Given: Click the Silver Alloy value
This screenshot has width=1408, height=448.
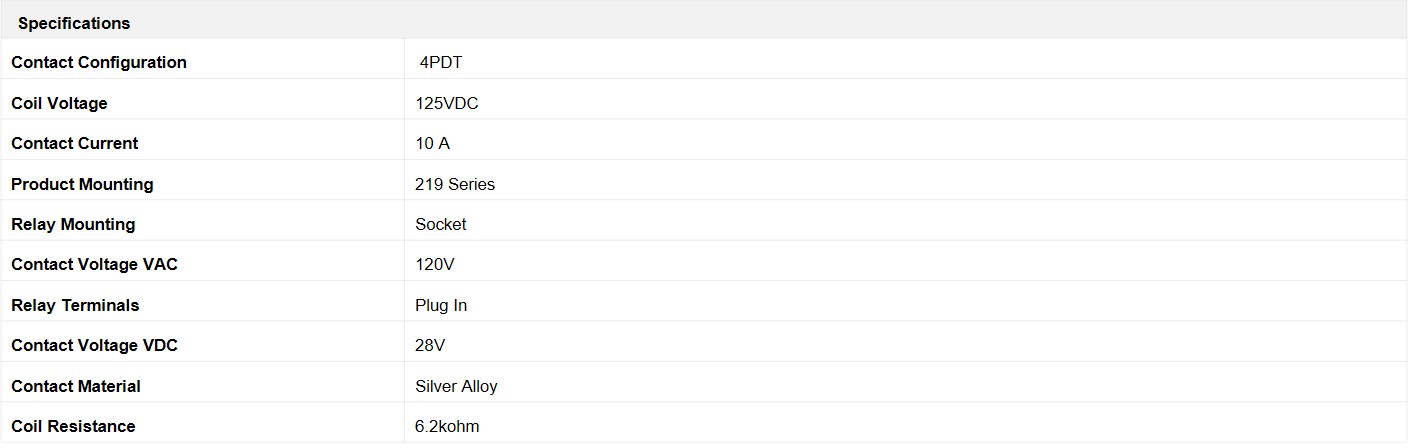Looking at the screenshot, I should point(456,386).
